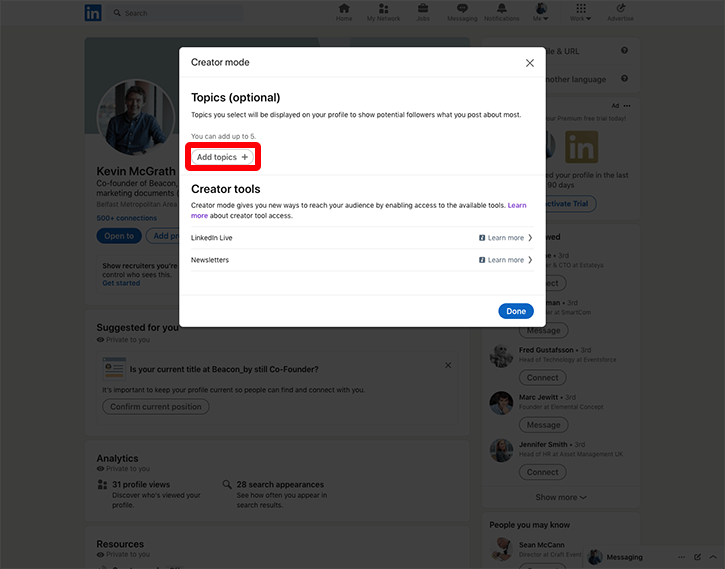Message Marc Jewitt
Image resolution: width=725 pixels, height=569 pixels.
[x=543, y=425]
